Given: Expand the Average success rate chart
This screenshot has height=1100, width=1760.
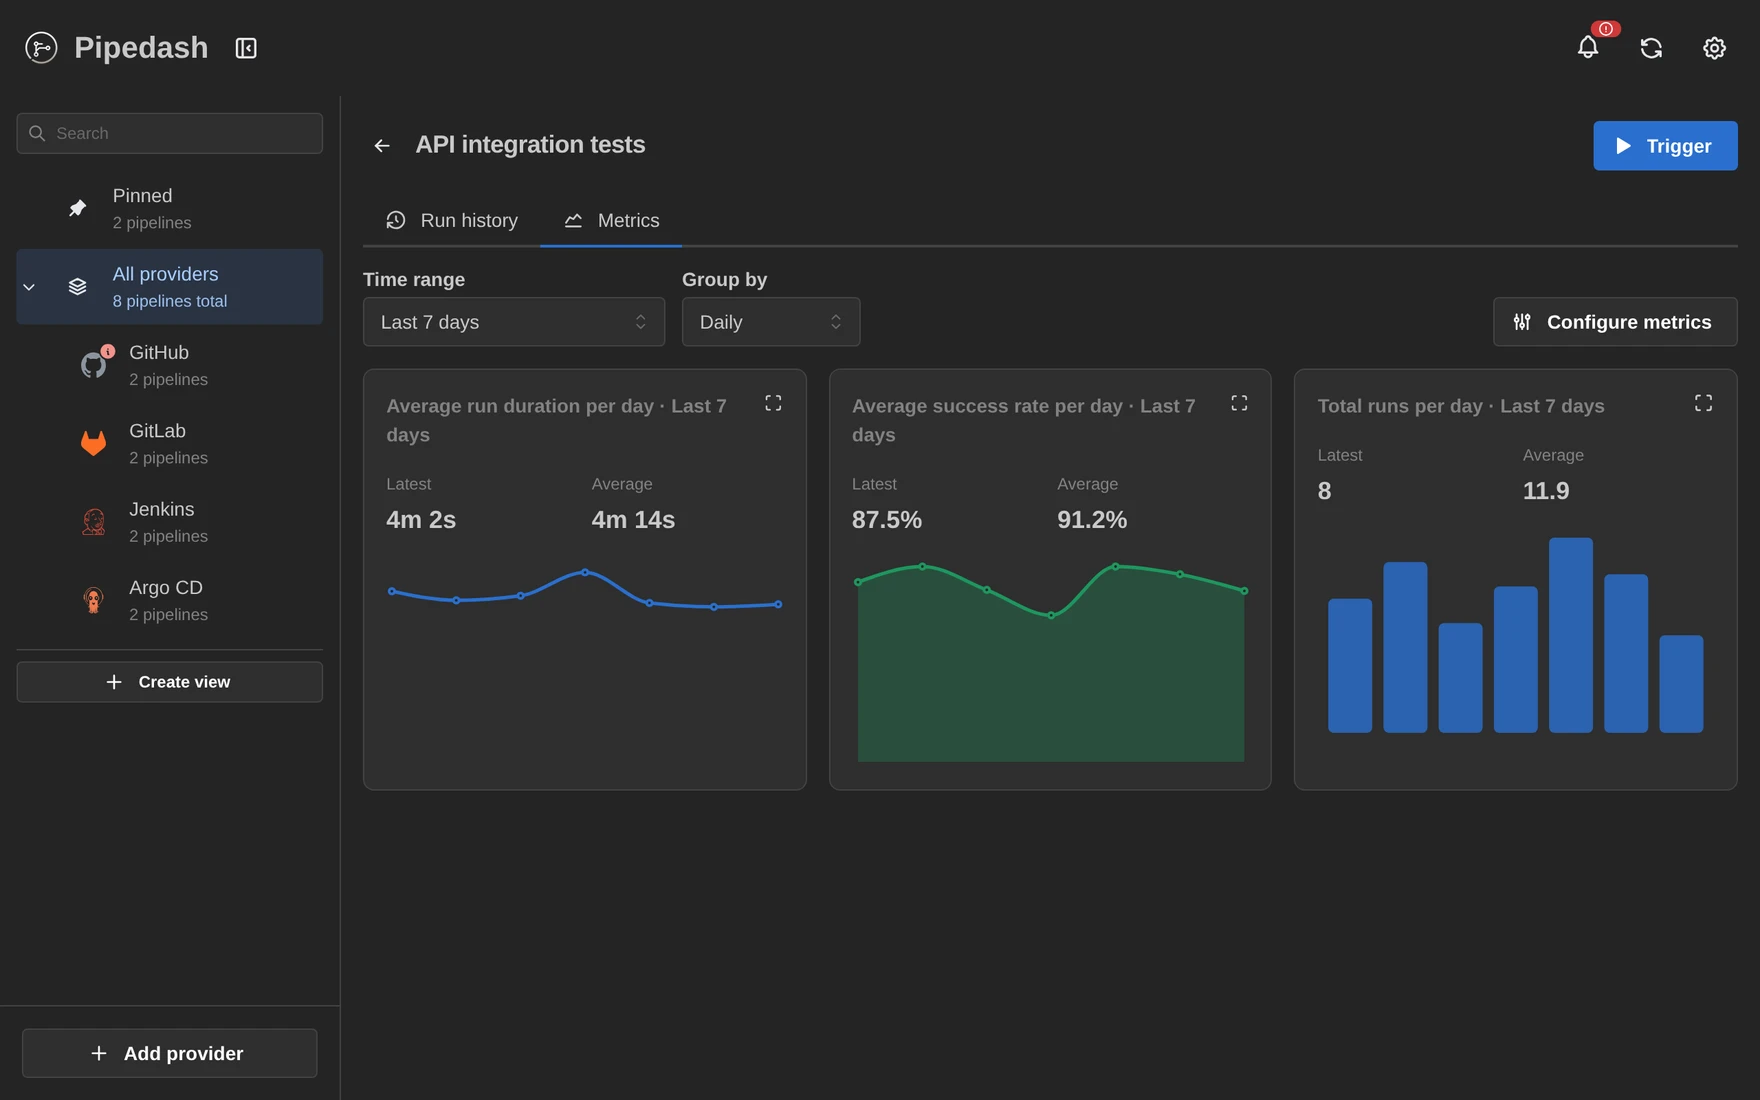Looking at the screenshot, I should 1239,403.
